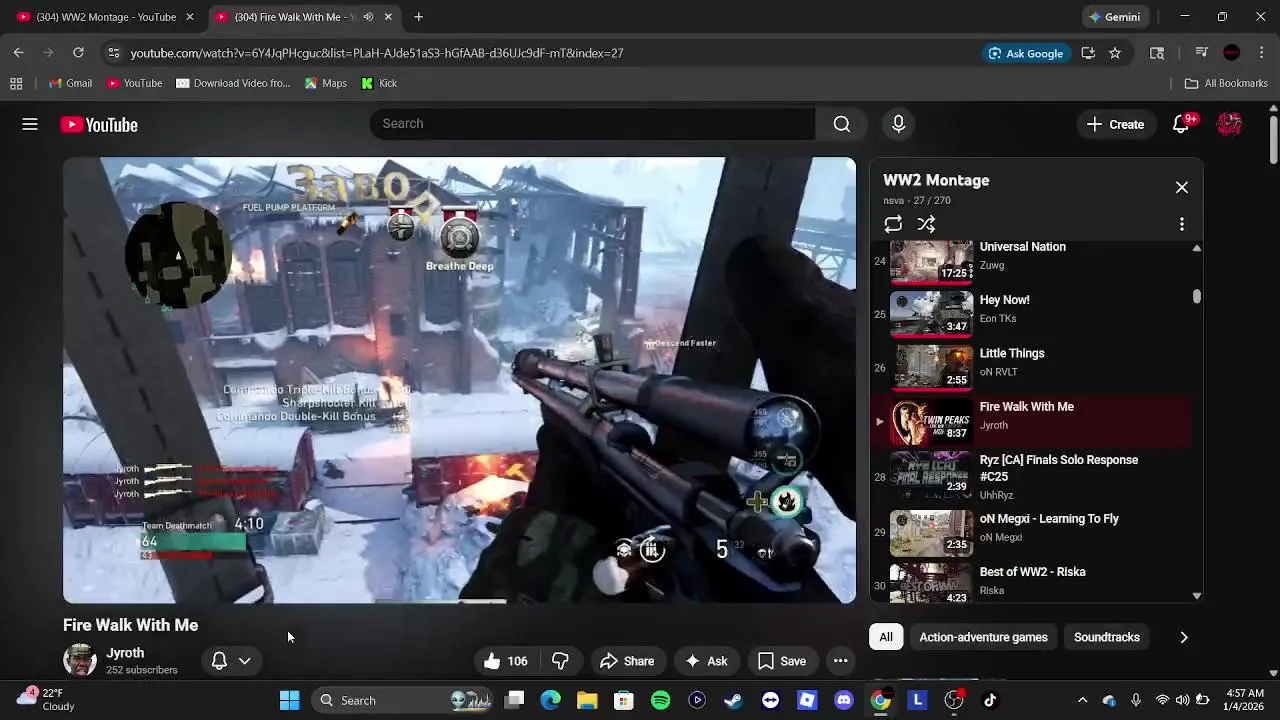
Task: Open Steam from taskbar
Action: (733, 700)
